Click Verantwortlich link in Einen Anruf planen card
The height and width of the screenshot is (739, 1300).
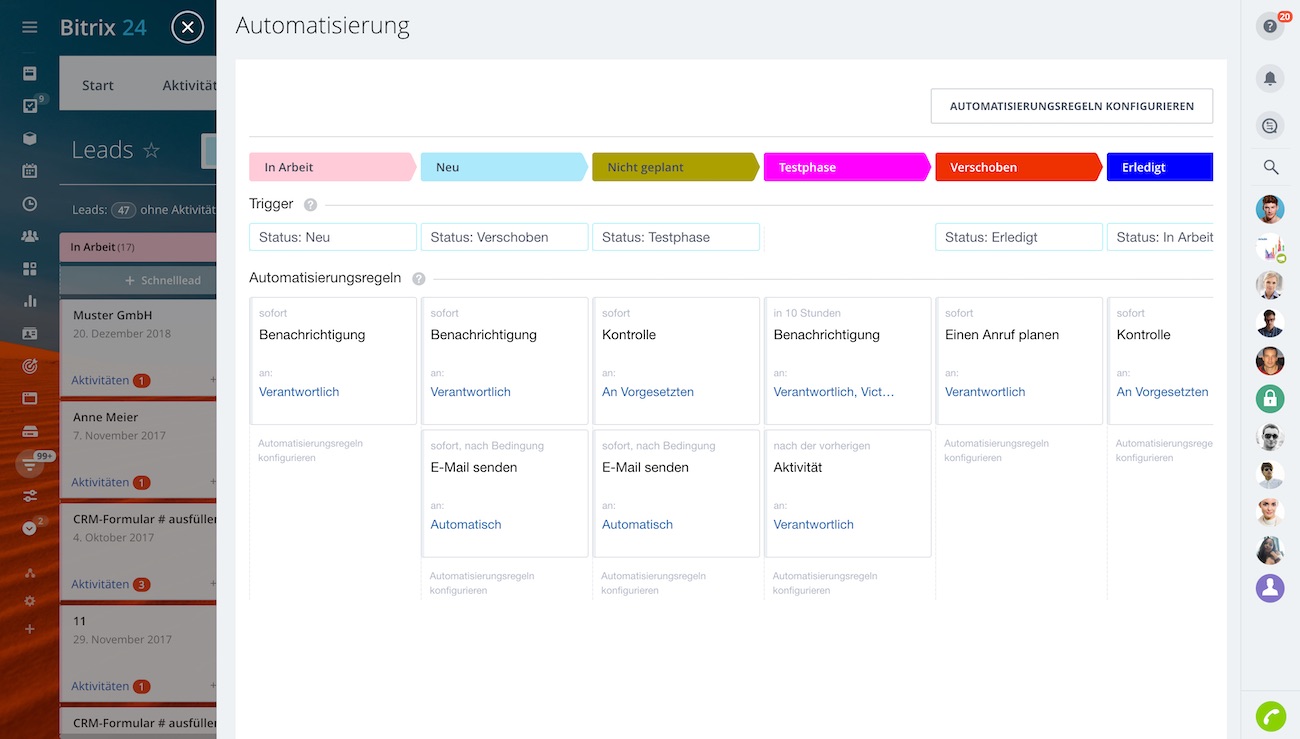pos(985,392)
